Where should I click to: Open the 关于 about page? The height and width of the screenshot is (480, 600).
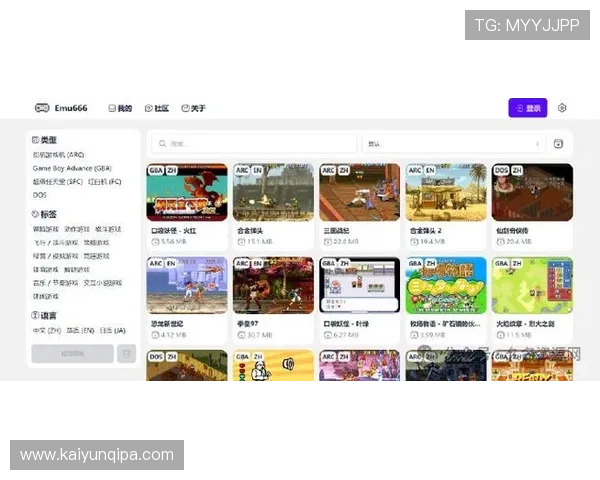193,108
